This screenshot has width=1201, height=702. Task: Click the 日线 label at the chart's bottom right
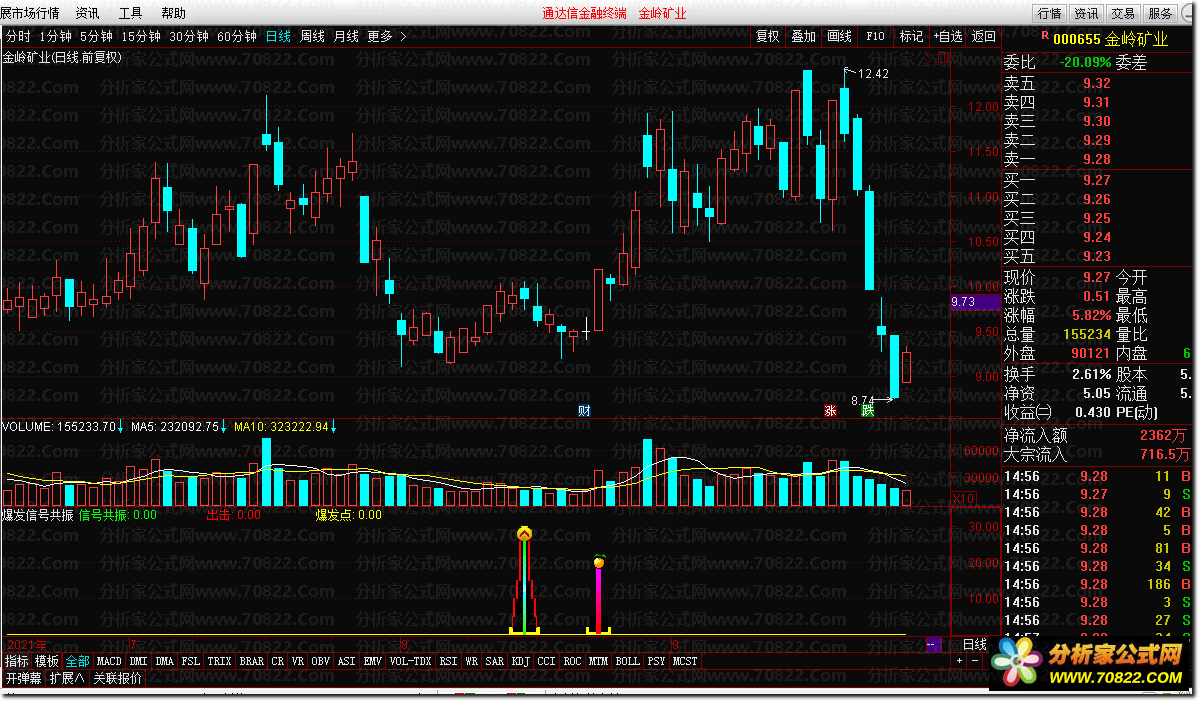pyautogui.click(x=975, y=644)
